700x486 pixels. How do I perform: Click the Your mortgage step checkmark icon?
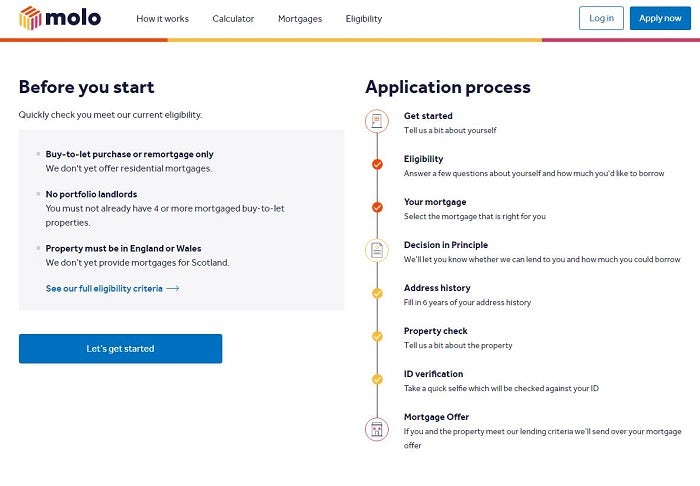(x=377, y=207)
